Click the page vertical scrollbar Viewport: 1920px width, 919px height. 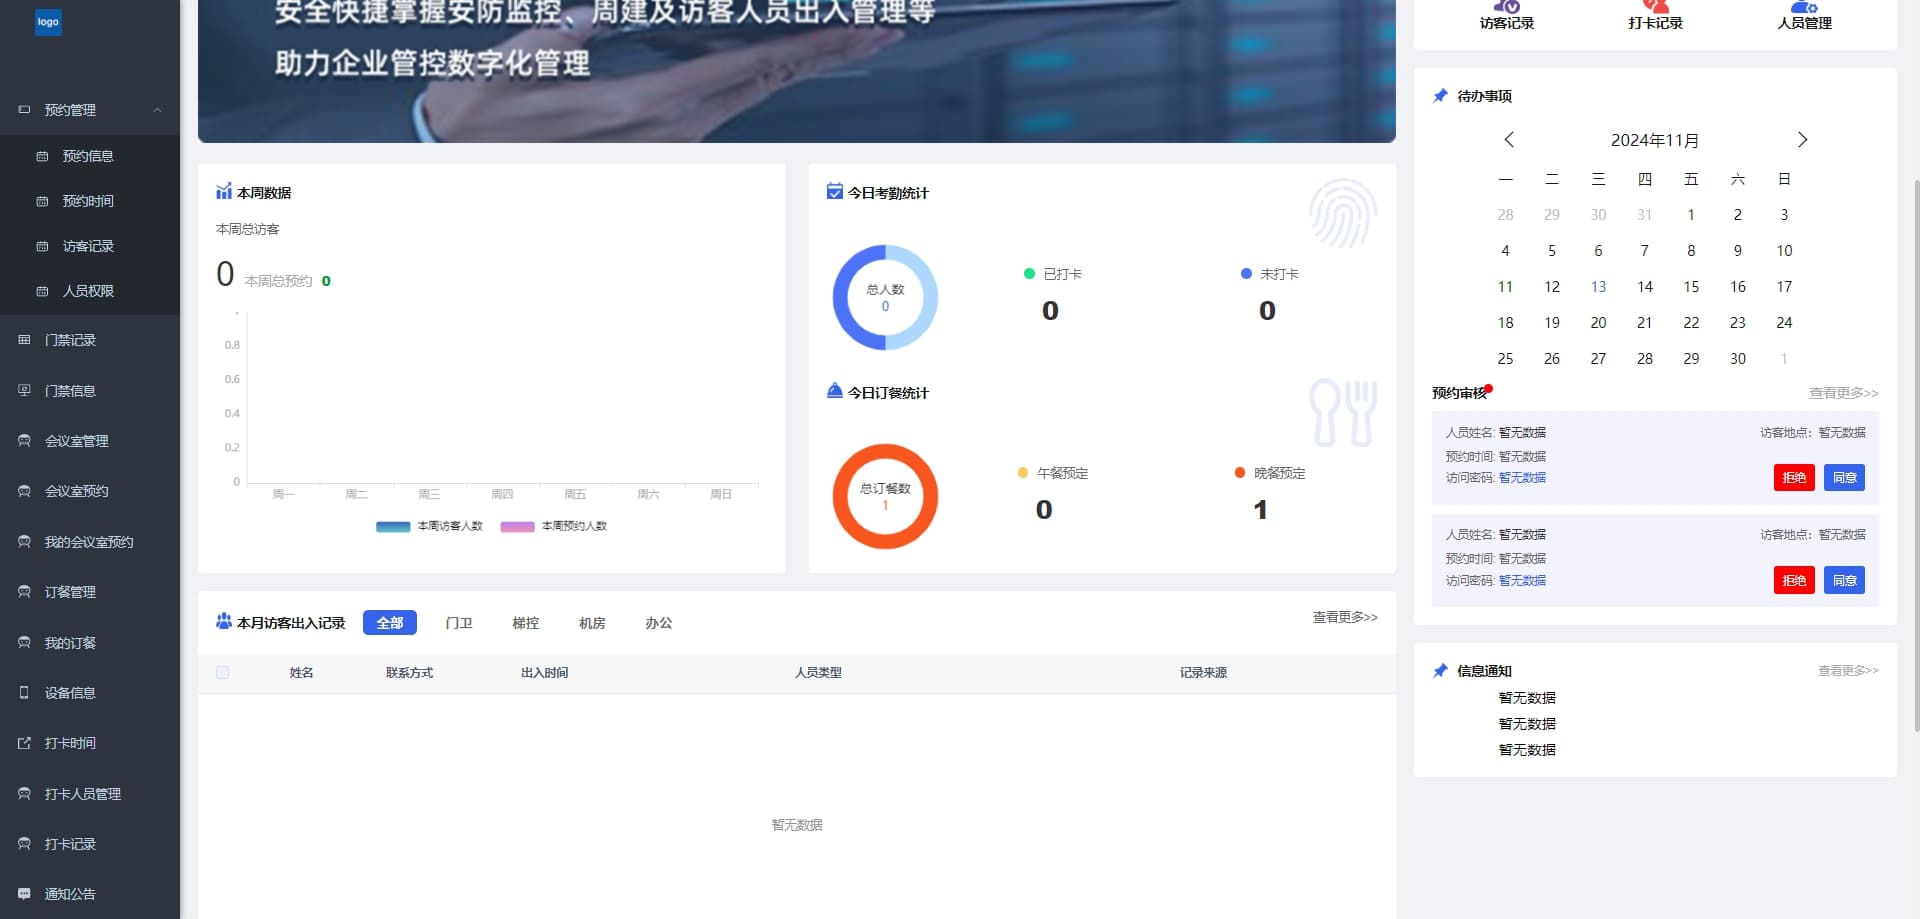point(1916,455)
